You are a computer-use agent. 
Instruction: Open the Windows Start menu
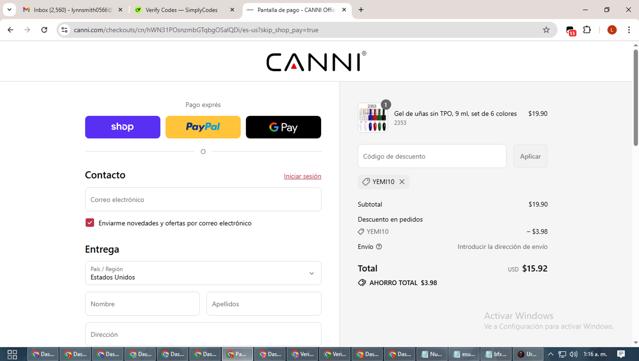click(x=12, y=354)
